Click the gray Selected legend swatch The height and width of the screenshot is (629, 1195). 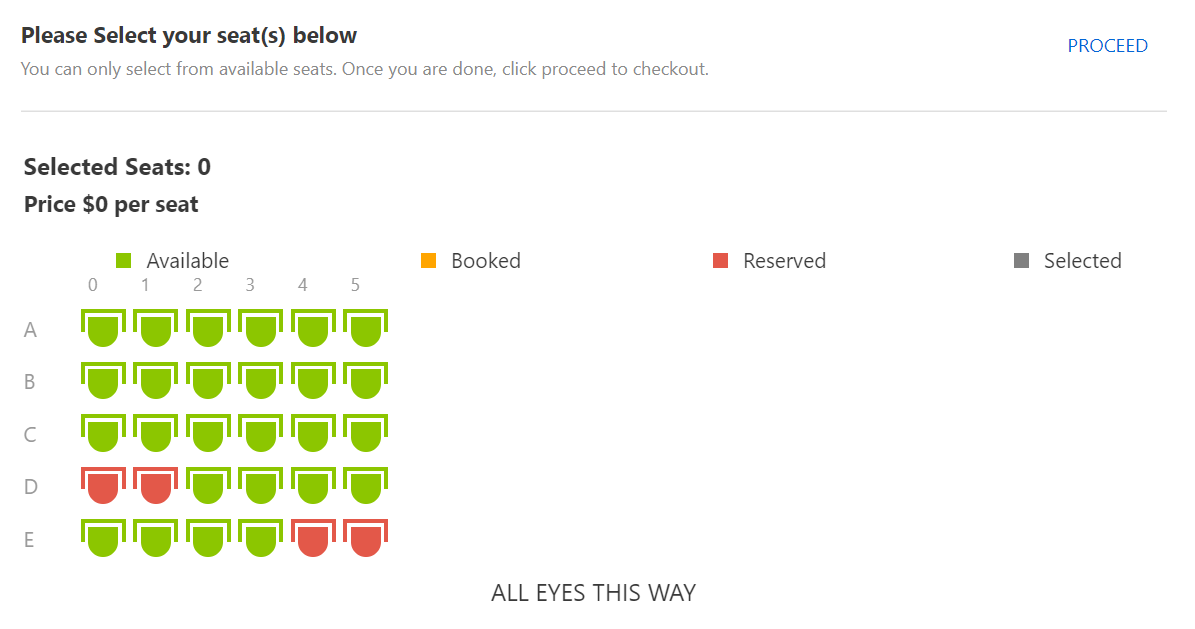[x=1021, y=261]
